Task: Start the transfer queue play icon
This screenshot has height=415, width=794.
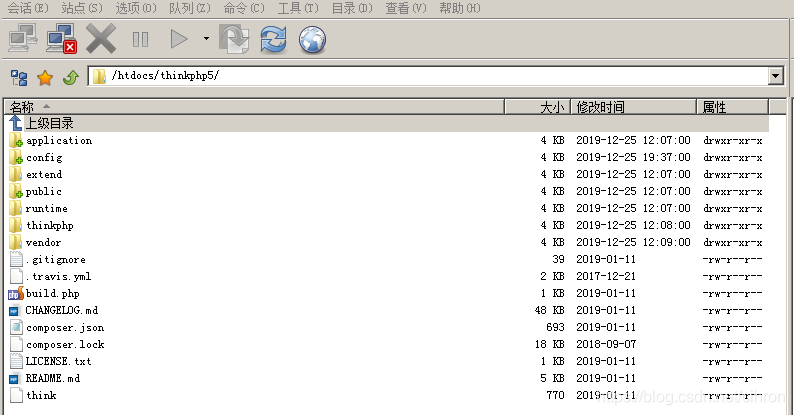Action: tap(179, 39)
